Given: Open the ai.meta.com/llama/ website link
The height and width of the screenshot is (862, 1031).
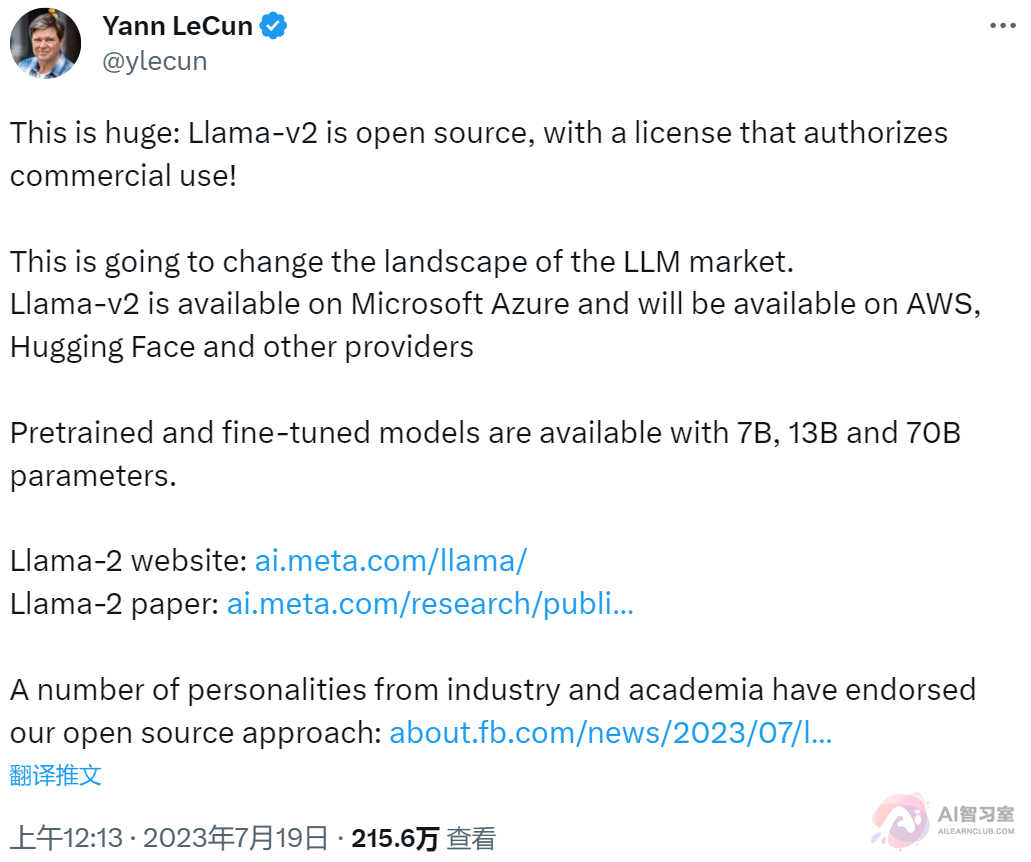Looking at the screenshot, I should (x=390, y=561).
